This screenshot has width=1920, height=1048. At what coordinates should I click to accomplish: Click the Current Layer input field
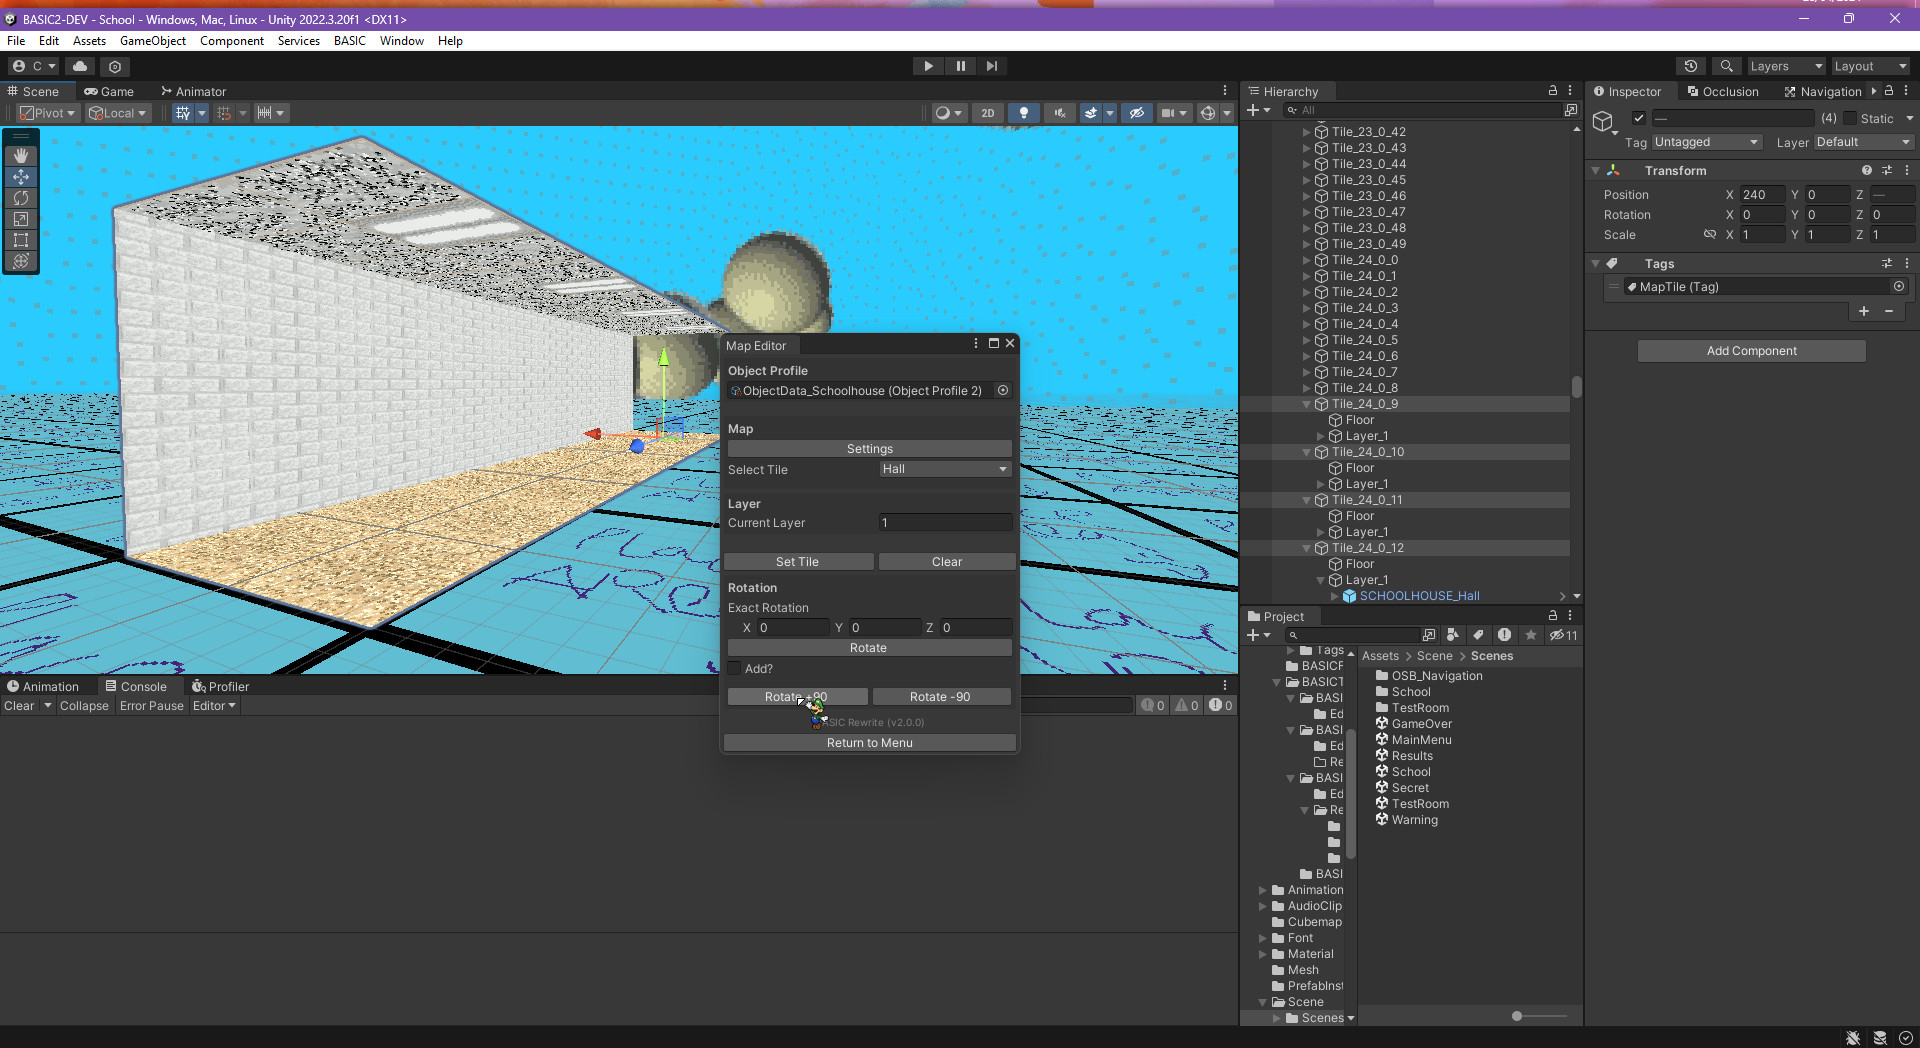[943, 522]
